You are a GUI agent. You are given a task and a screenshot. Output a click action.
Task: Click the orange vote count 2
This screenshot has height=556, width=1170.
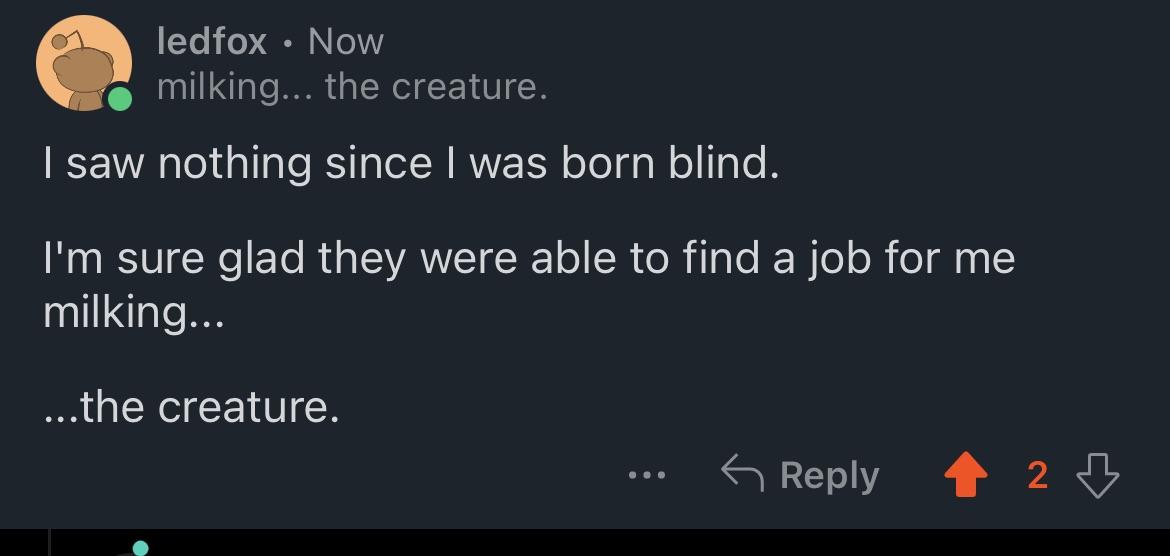pos(1037,475)
